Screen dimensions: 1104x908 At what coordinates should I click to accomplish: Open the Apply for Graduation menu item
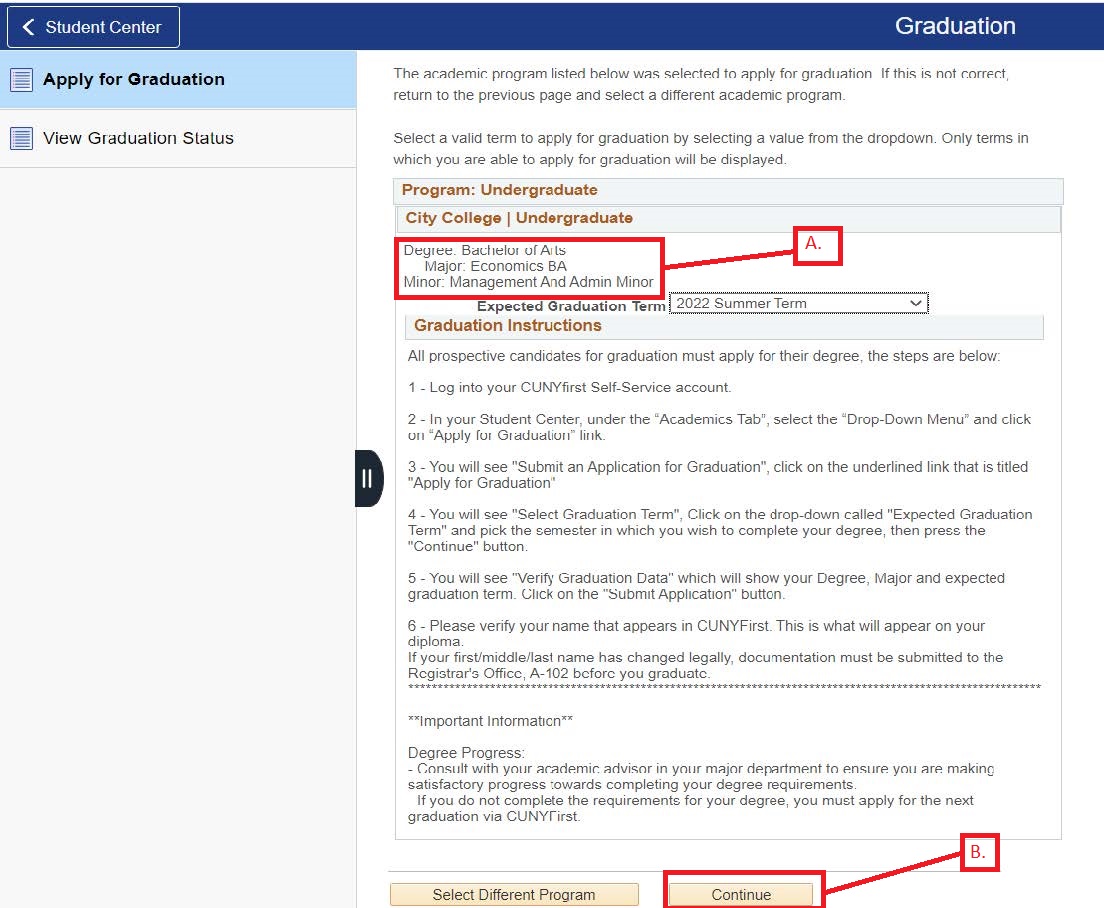[x=134, y=80]
